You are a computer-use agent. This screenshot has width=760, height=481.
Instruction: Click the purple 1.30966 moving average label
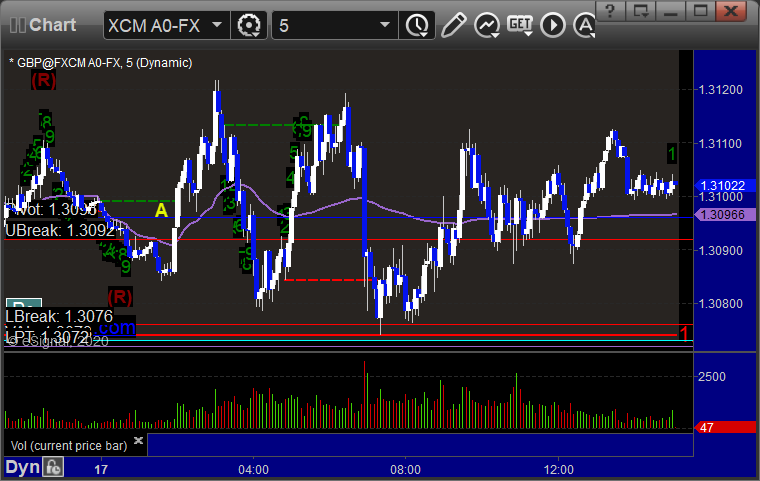(x=725, y=215)
